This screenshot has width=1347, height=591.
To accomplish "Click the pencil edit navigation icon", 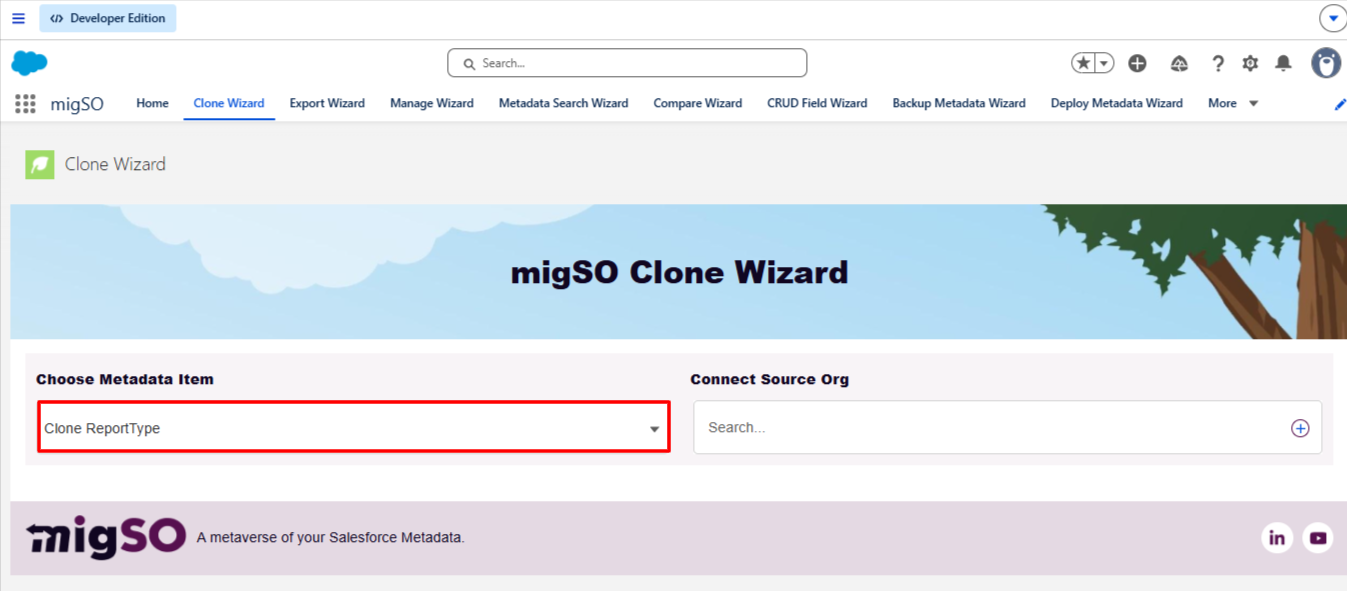I will 1340,104.
